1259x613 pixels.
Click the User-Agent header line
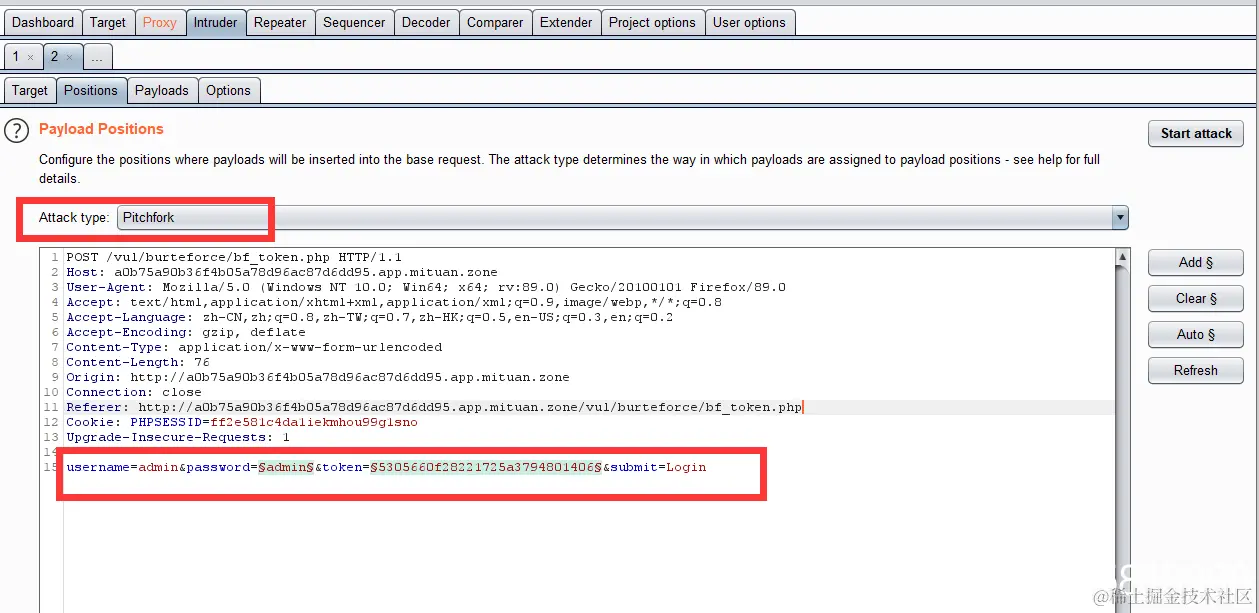coord(426,287)
